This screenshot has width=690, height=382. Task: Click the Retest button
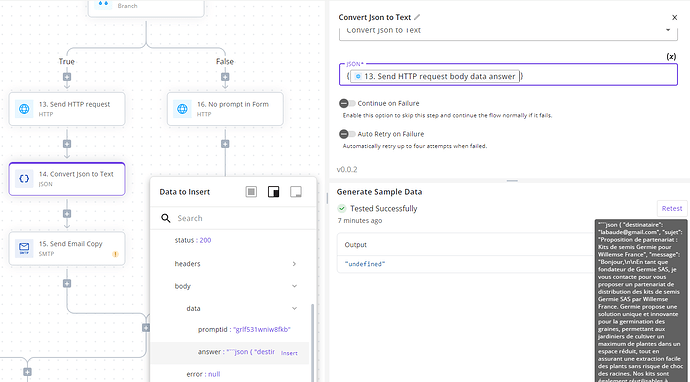[672, 209]
